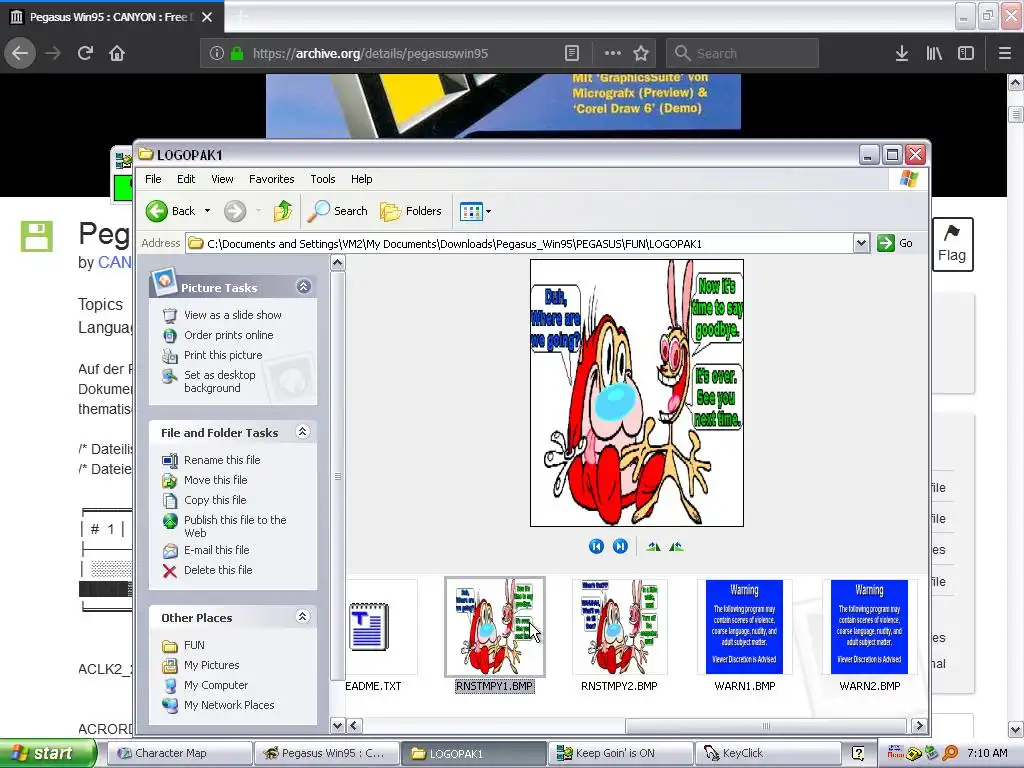Open the Edit menu
This screenshot has width=1024, height=768.
[186, 179]
